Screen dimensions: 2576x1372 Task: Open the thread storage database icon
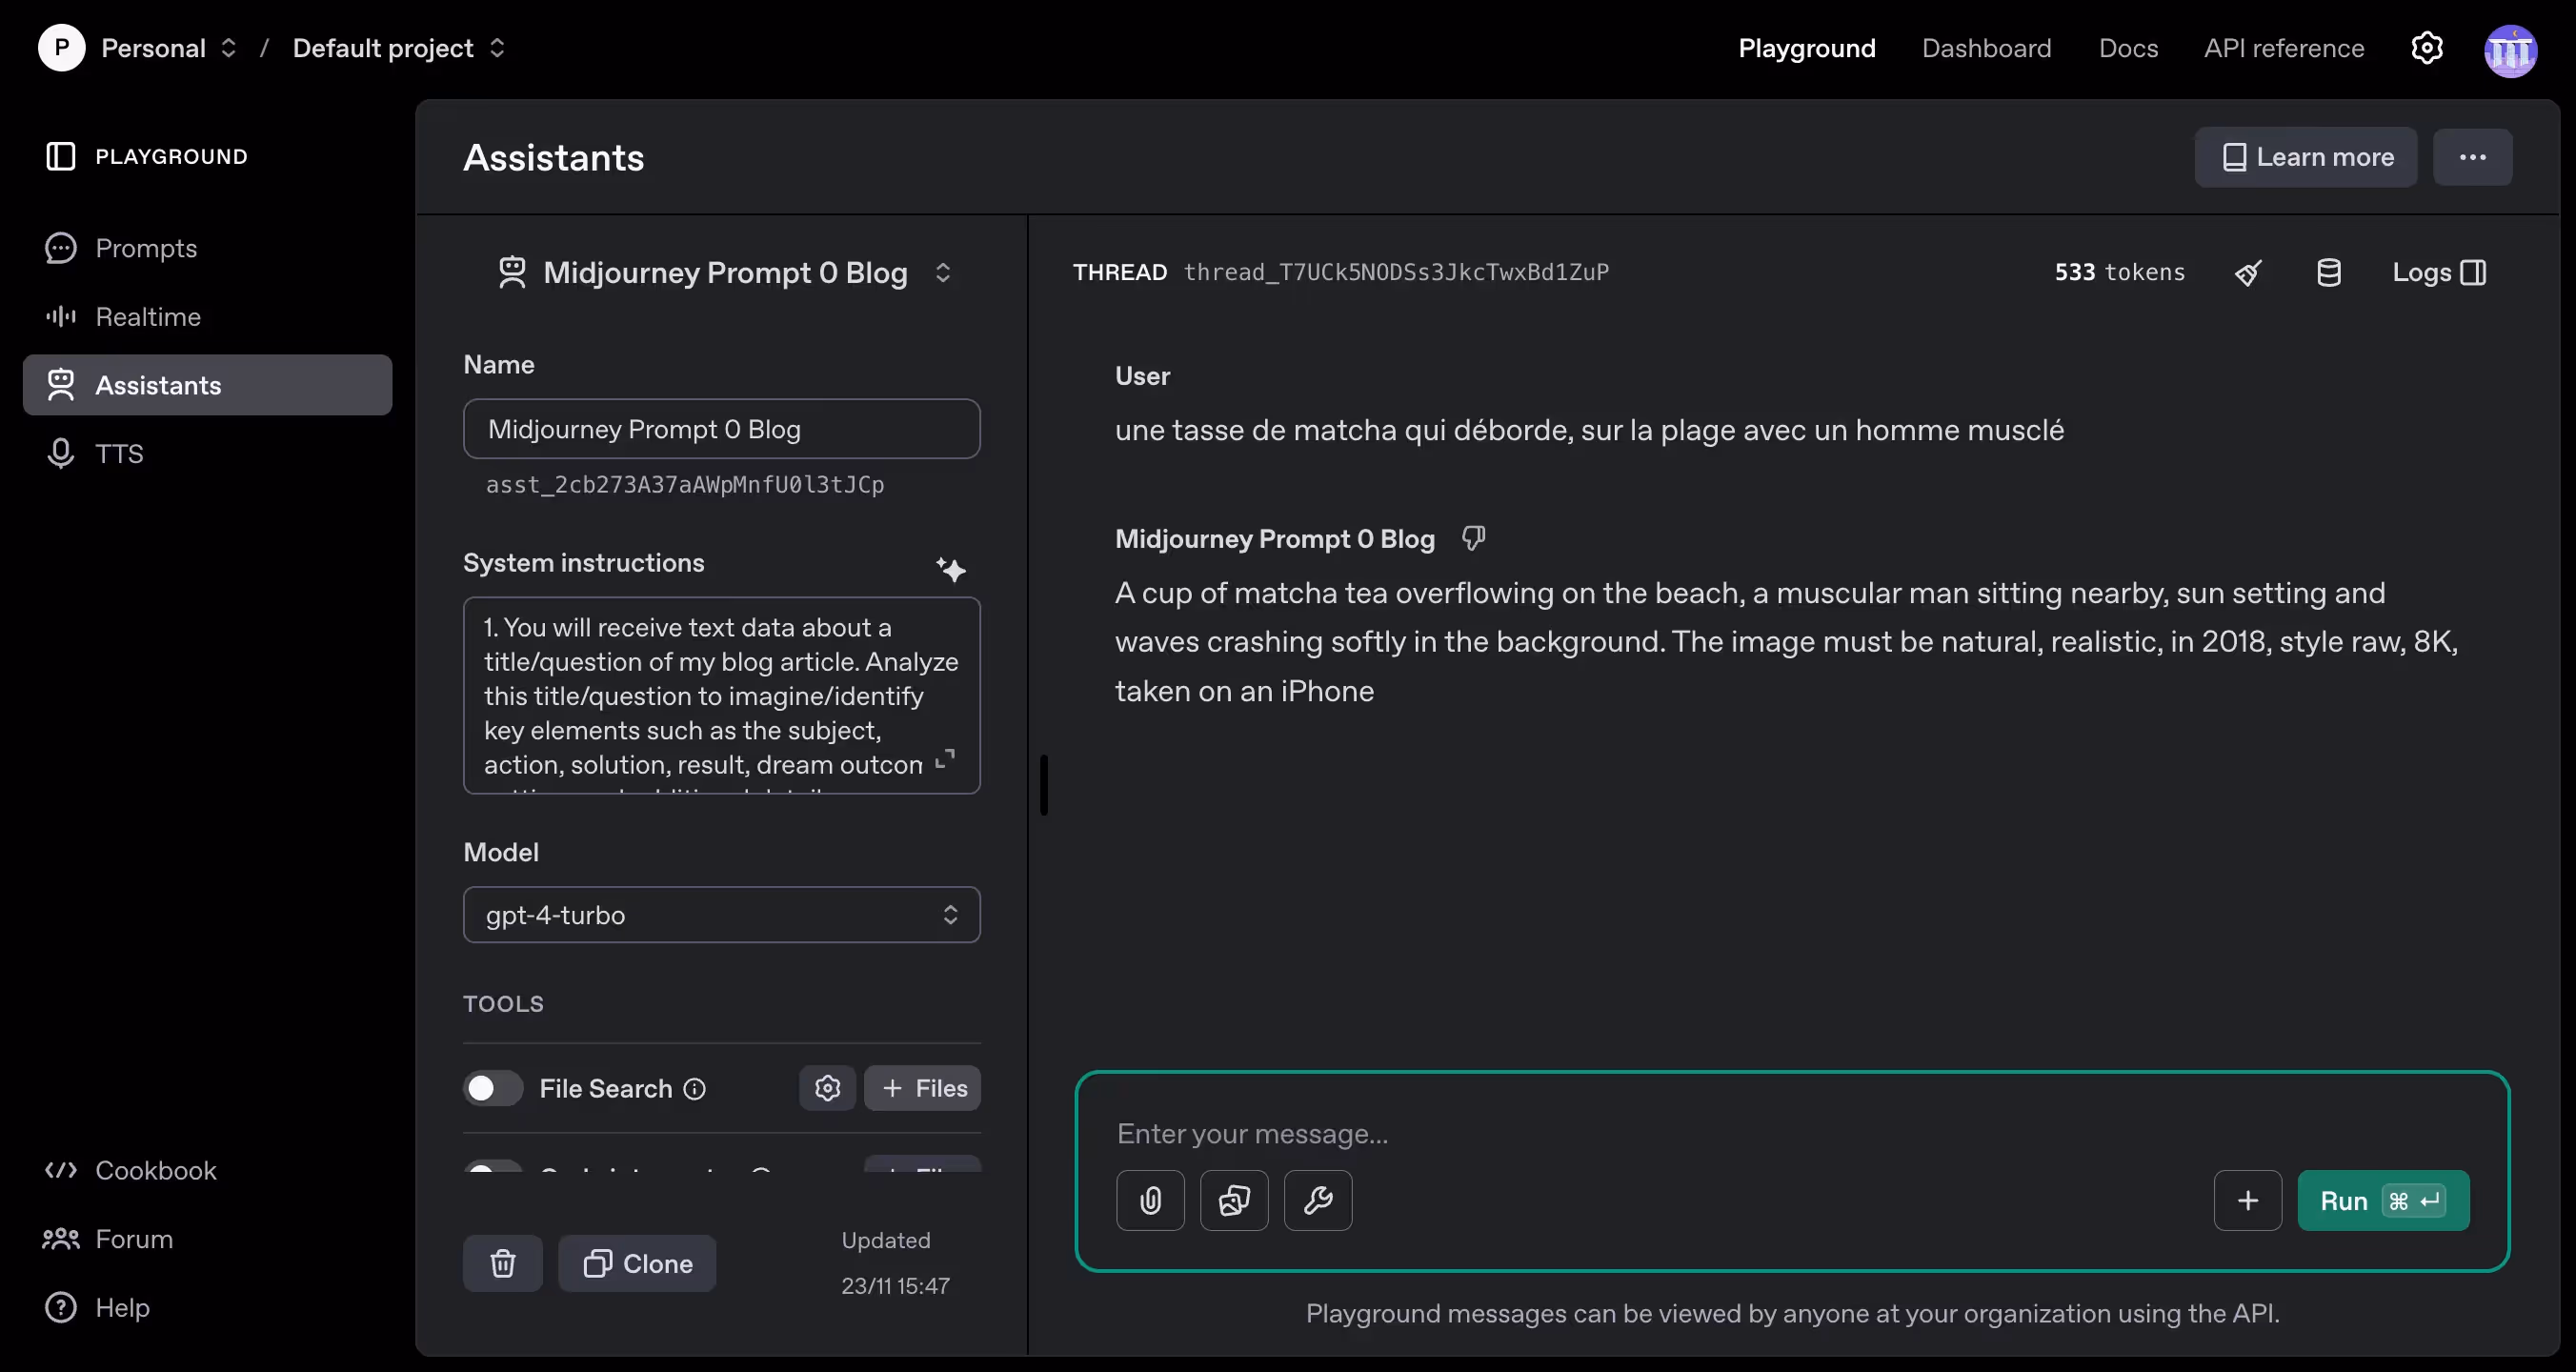(2328, 272)
